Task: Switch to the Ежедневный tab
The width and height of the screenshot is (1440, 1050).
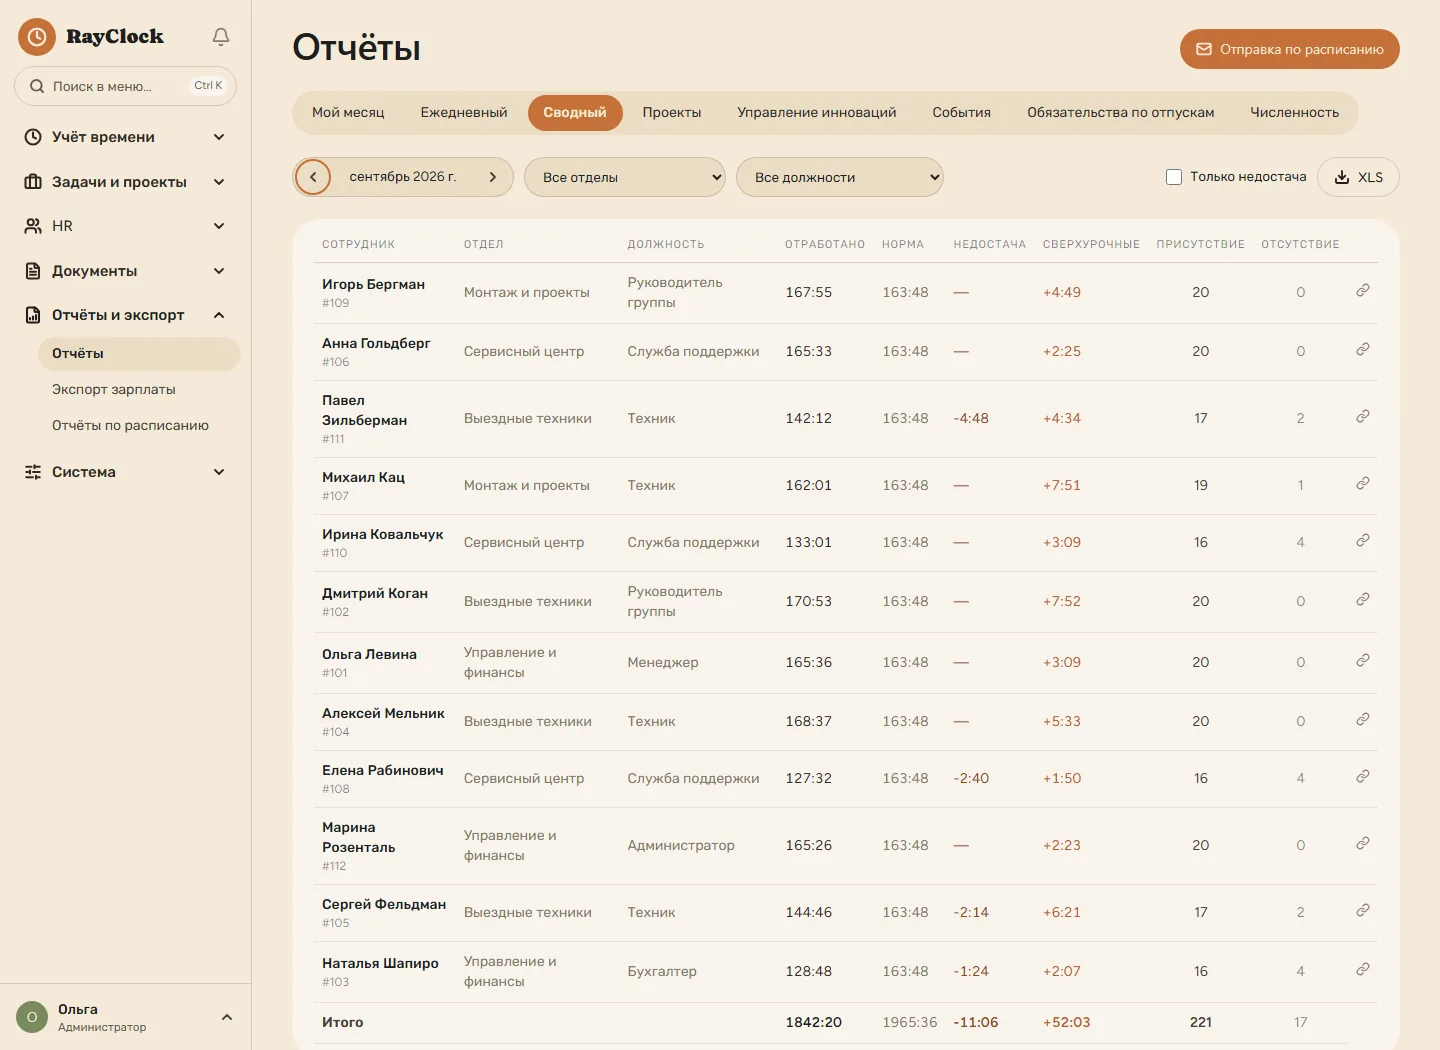Action: (464, 113)
